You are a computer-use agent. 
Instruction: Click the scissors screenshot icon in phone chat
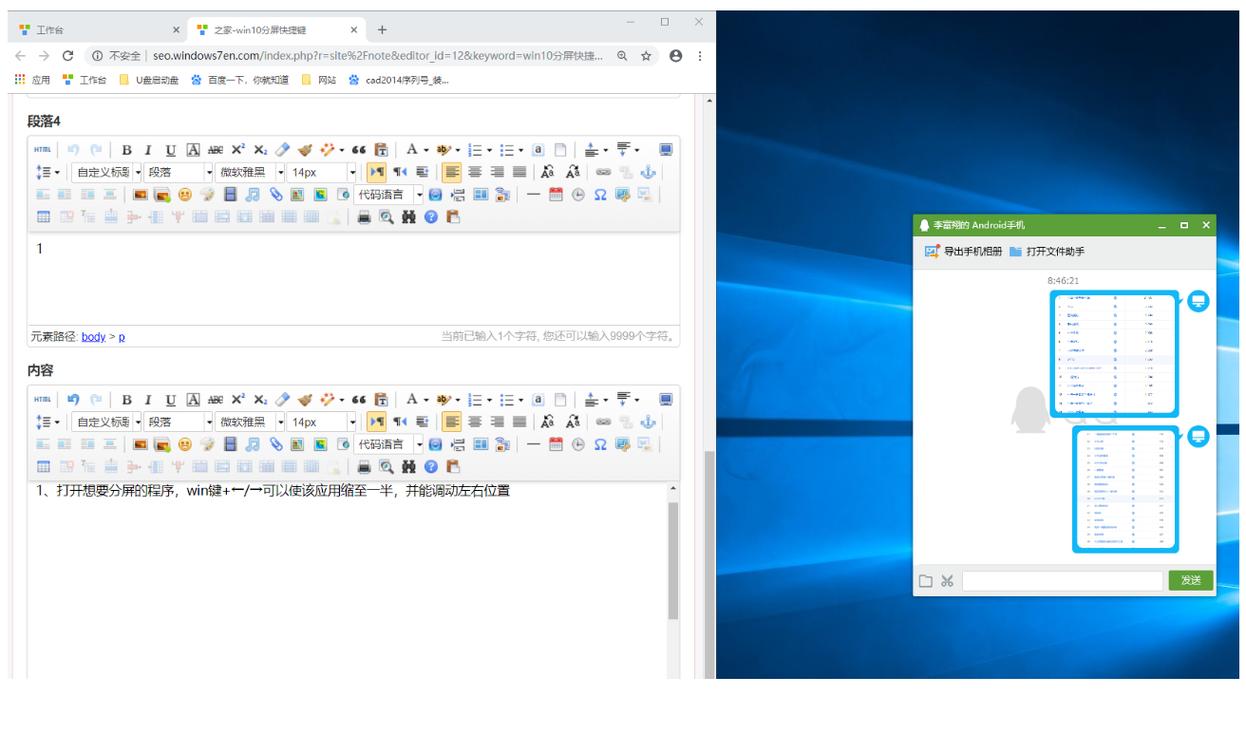click(947, 581)
